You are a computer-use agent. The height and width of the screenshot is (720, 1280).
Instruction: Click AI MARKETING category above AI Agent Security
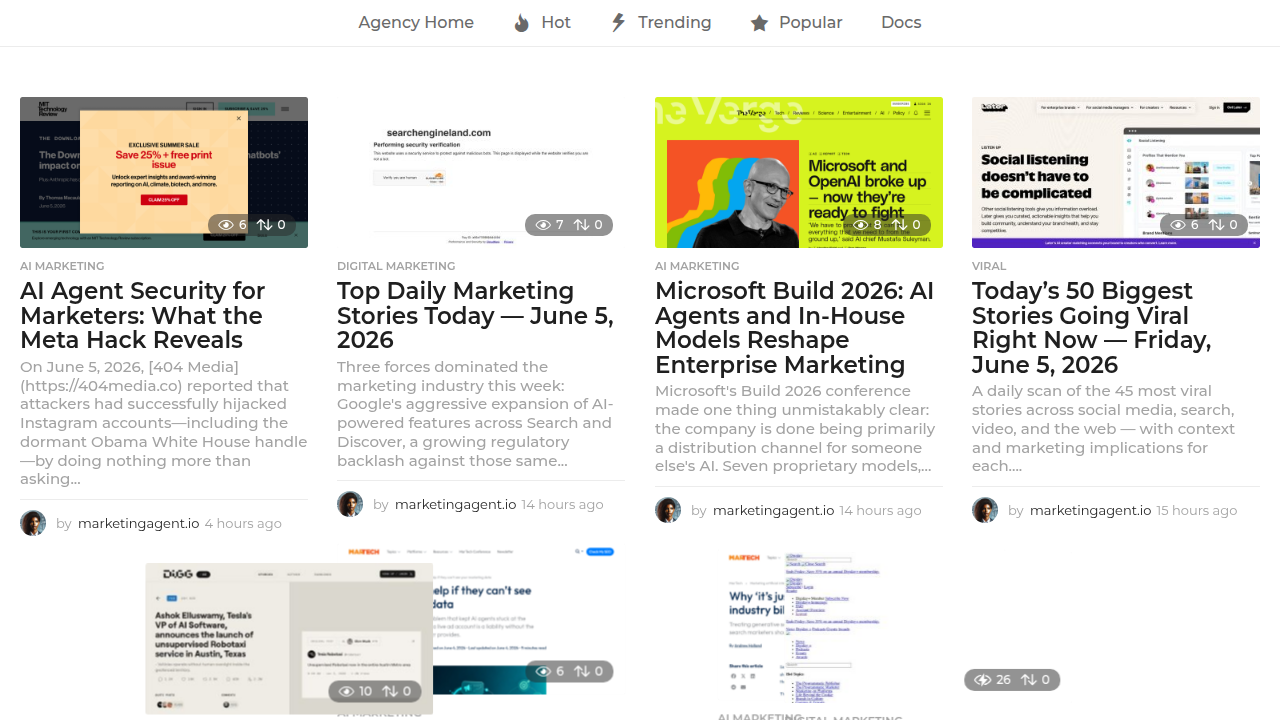coord(62,266)
